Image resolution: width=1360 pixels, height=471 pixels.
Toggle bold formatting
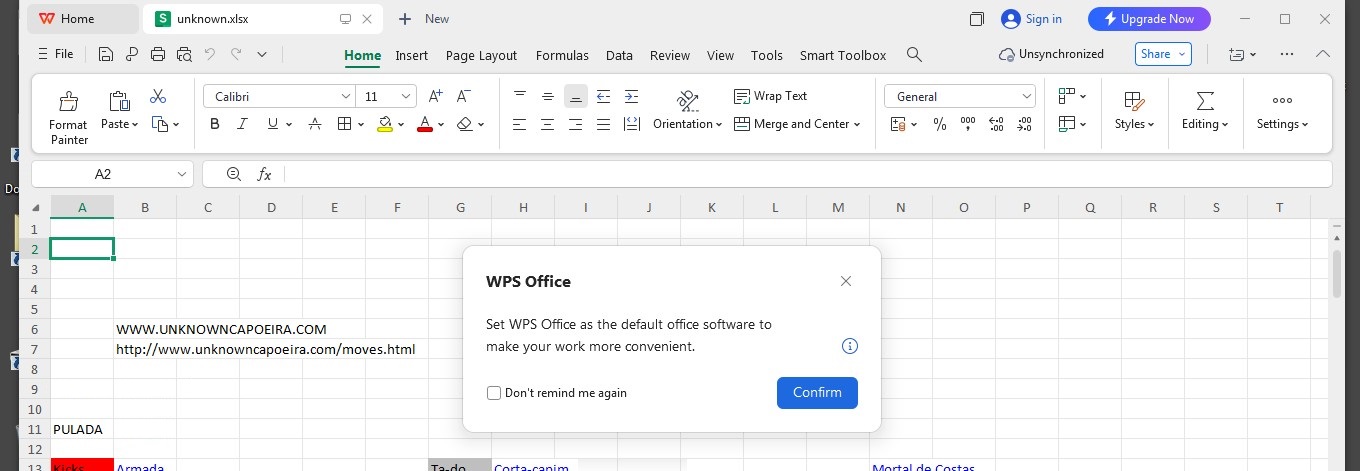click(x=215, y=124)
